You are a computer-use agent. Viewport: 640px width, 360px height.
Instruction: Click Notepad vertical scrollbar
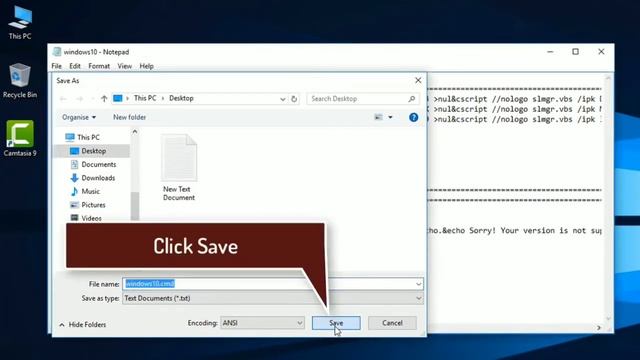coord(608,199)
